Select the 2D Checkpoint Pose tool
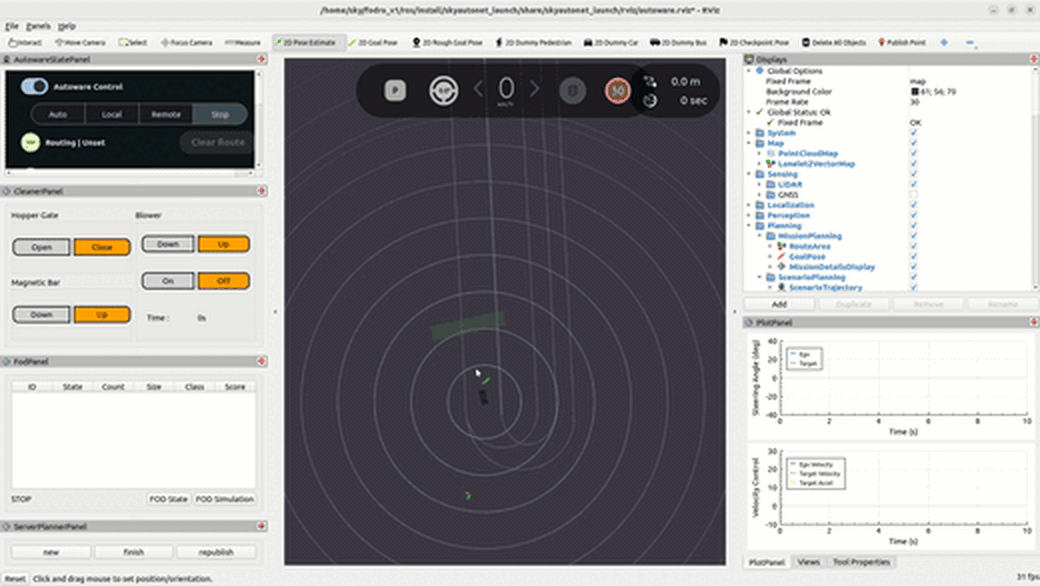Viewport: 1040px width, 586px height. 754,42
